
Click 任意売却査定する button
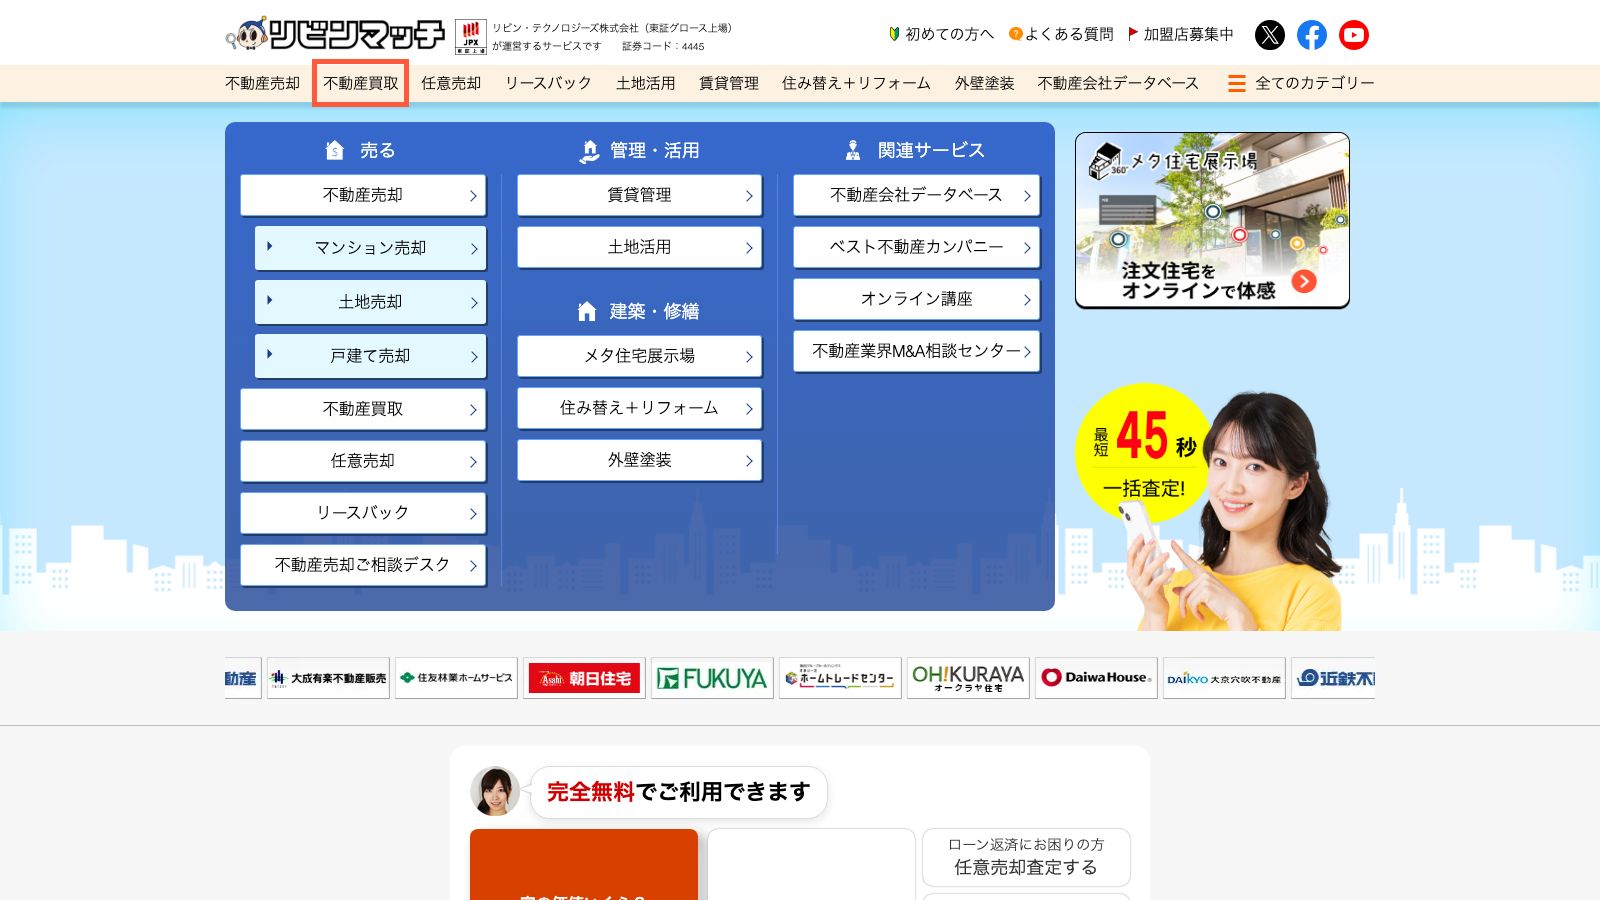pyautogui.click(x=1026, y=857)
